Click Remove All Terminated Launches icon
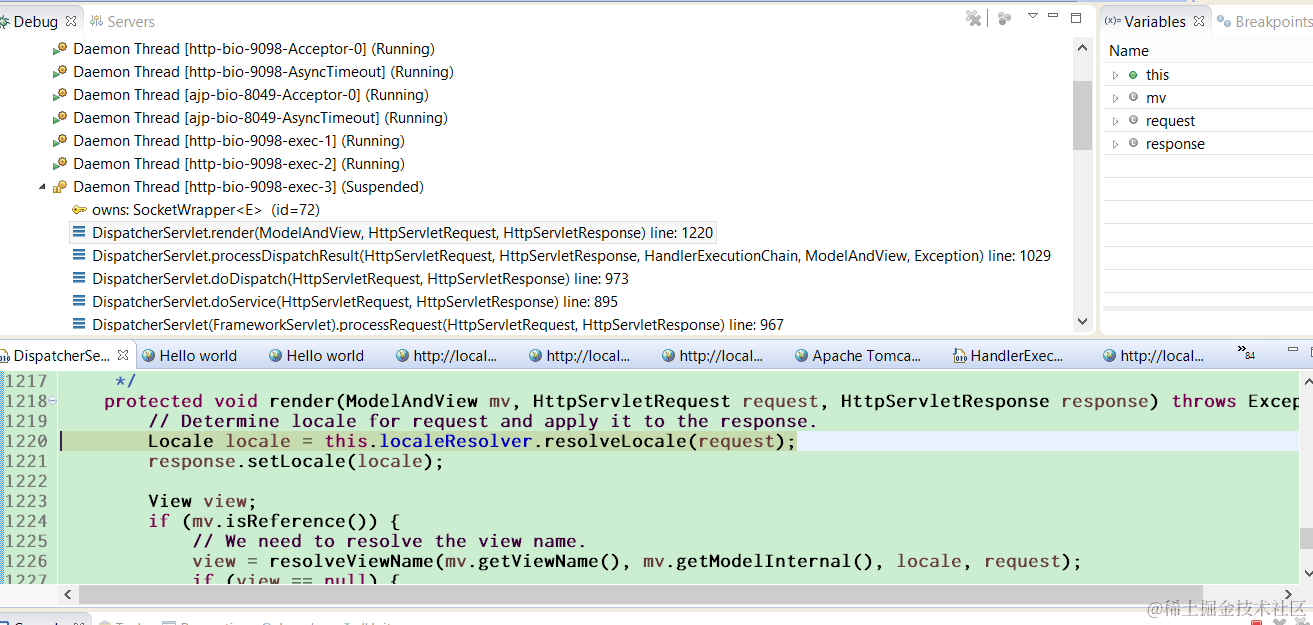 [973, 18]
